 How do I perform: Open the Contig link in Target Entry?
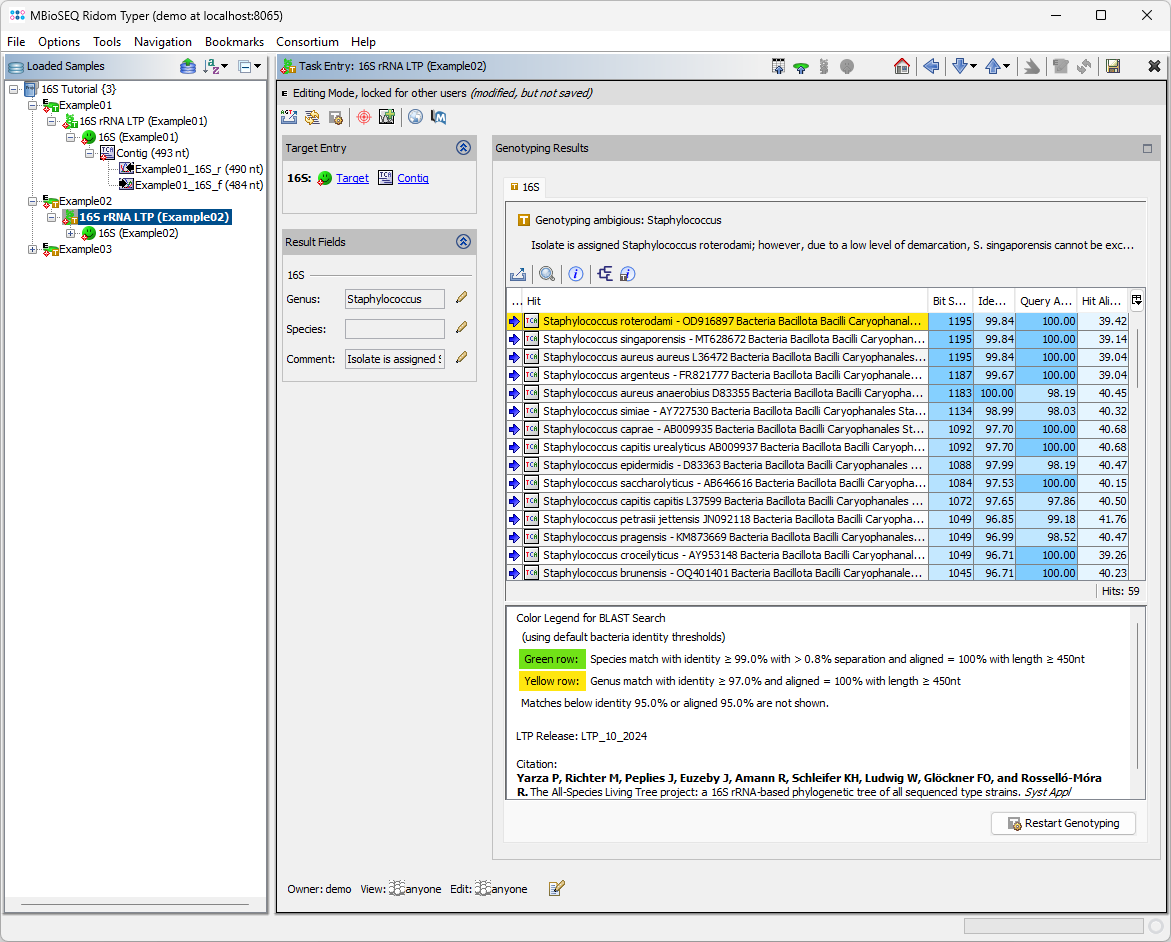click(412, 178)
